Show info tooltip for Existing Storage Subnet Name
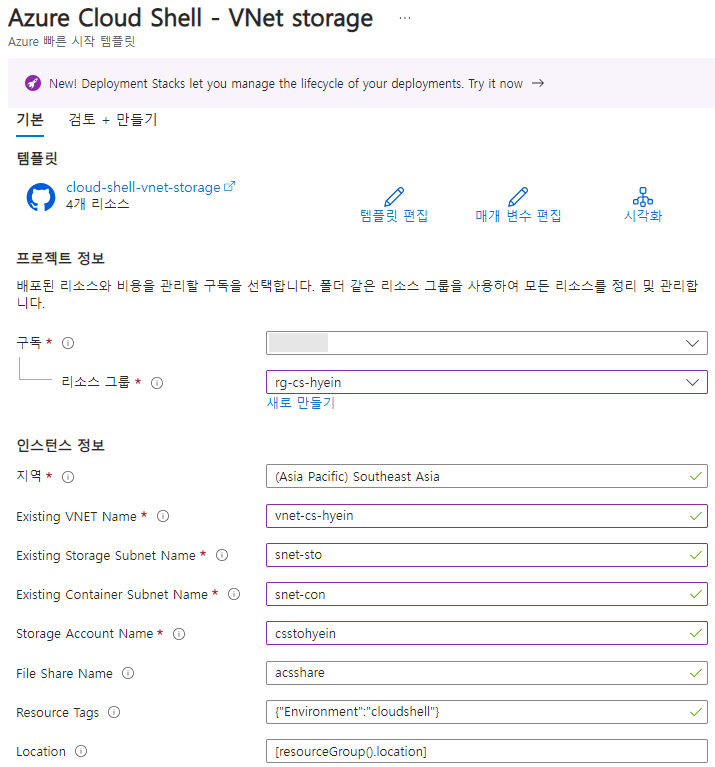715x767 pixels. tap(222, 555)
